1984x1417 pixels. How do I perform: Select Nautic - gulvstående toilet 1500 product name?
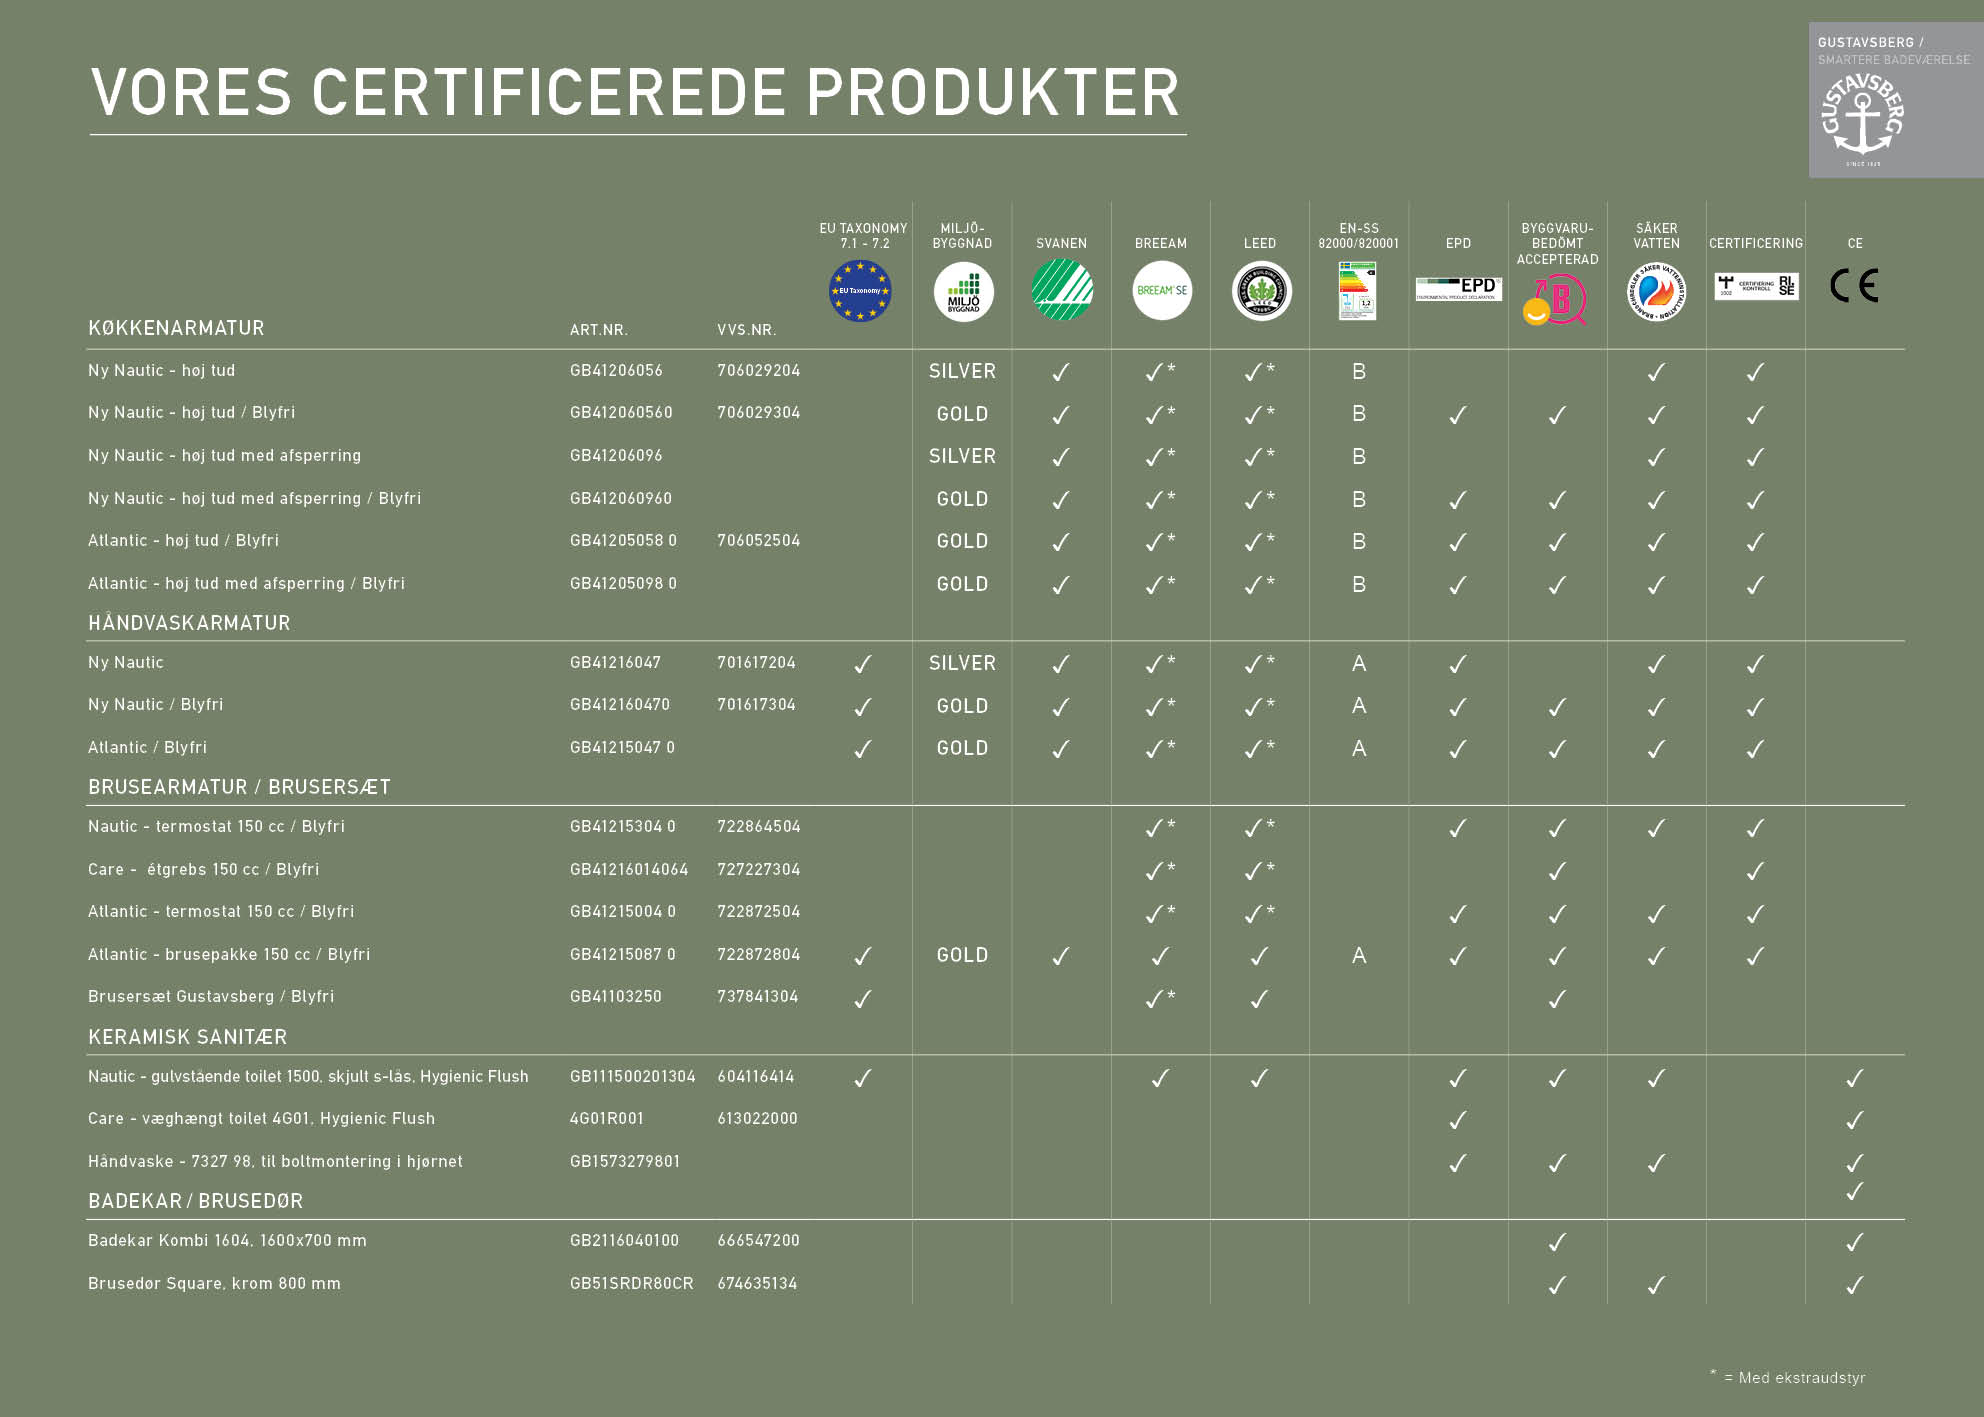[x=308, y=1076]
